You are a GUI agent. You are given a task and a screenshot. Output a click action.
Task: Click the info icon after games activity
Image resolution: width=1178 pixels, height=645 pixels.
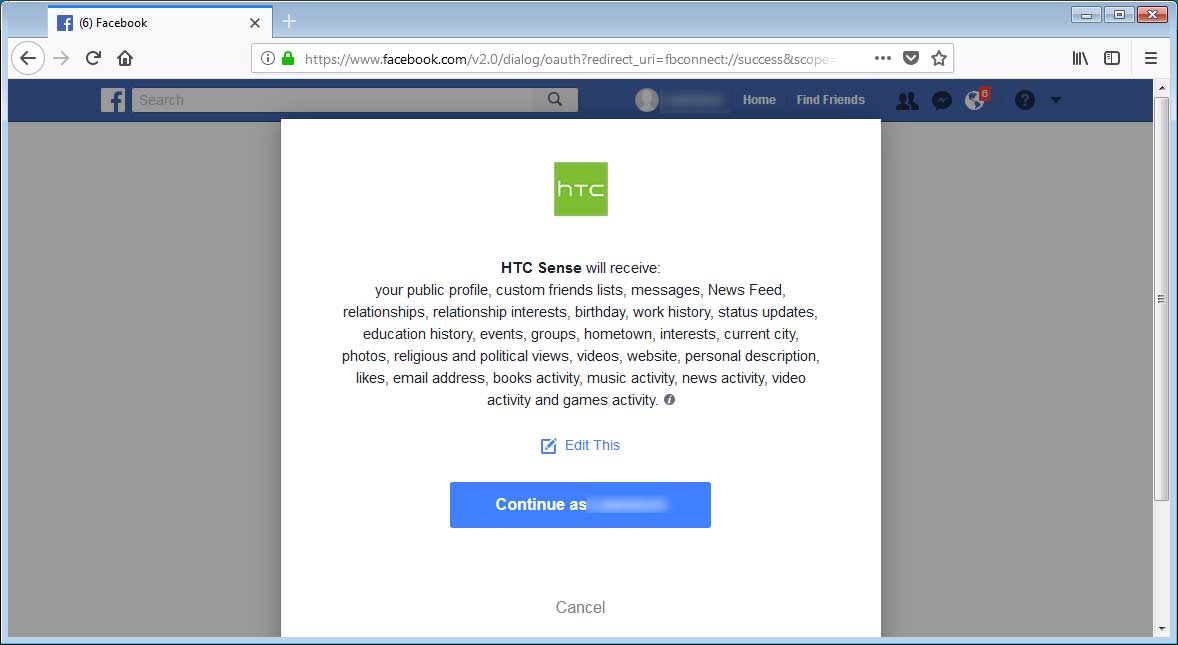[x=669, y=399]
